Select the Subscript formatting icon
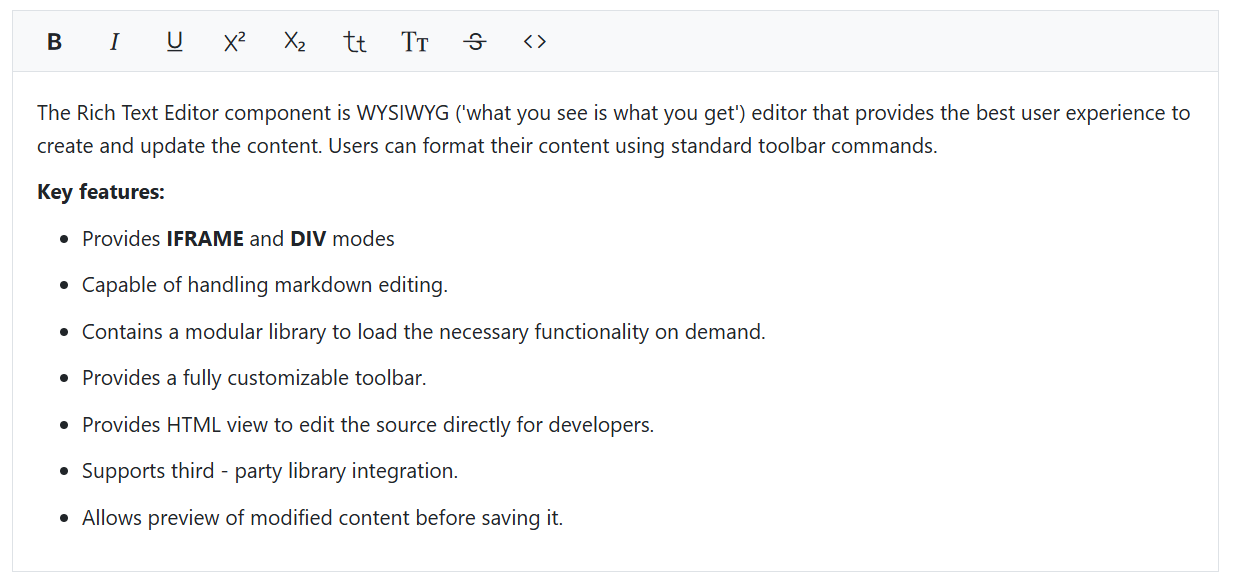Screen dimensions: 1236x586 293,41
